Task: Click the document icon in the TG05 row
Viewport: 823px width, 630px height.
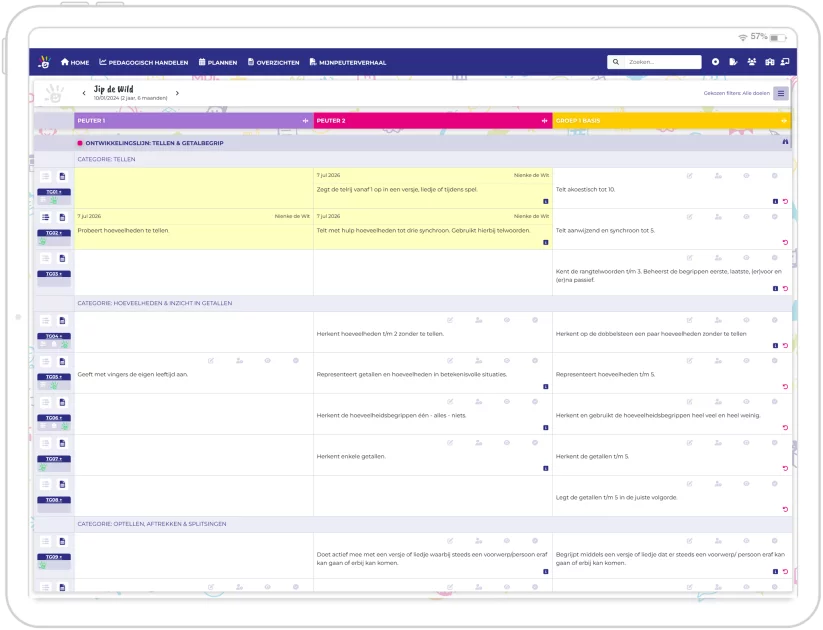Action: coord(62,362)
